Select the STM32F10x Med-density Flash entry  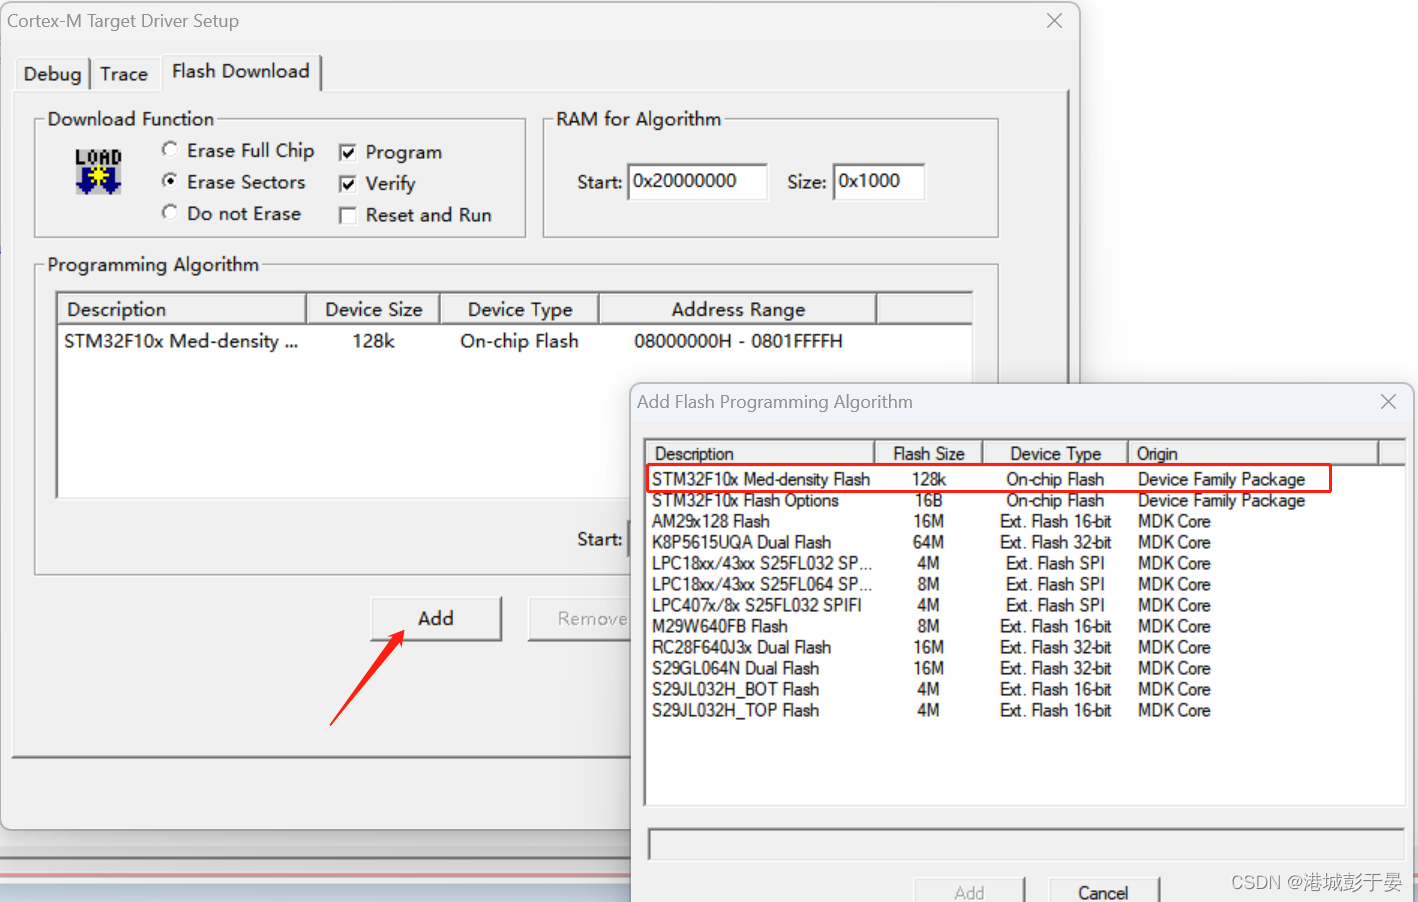[x=760, y=479]
